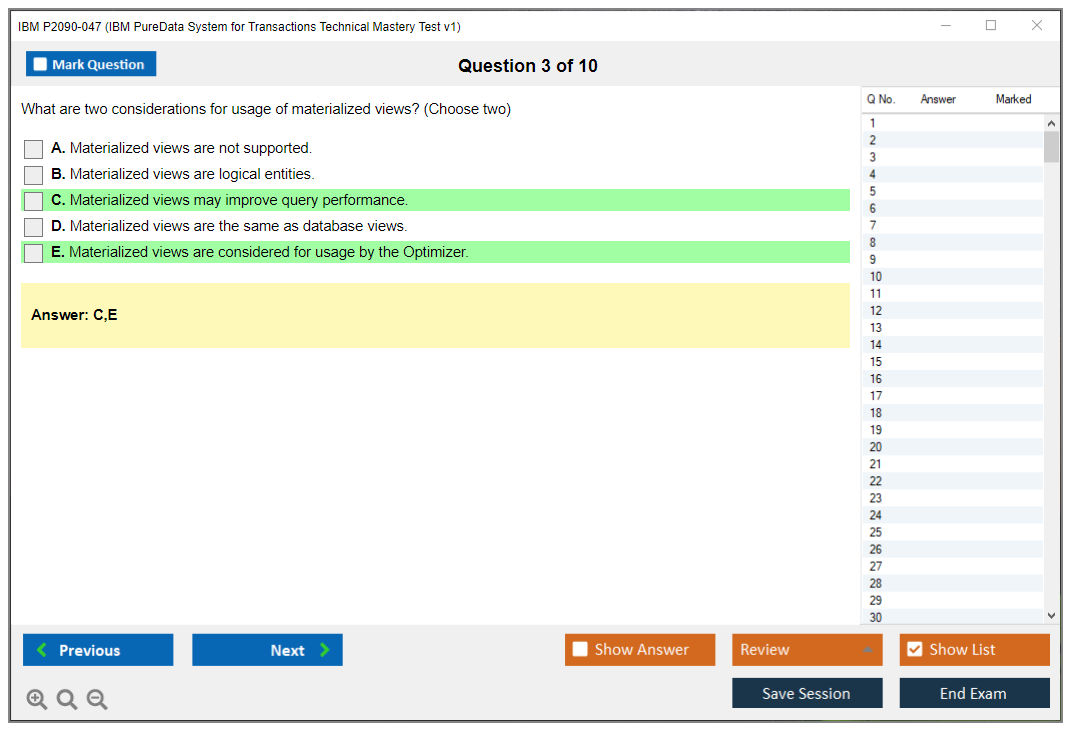Click the zoom out magnifier icon
This screenshot has height=735, width=1075.
pos(97,700)
